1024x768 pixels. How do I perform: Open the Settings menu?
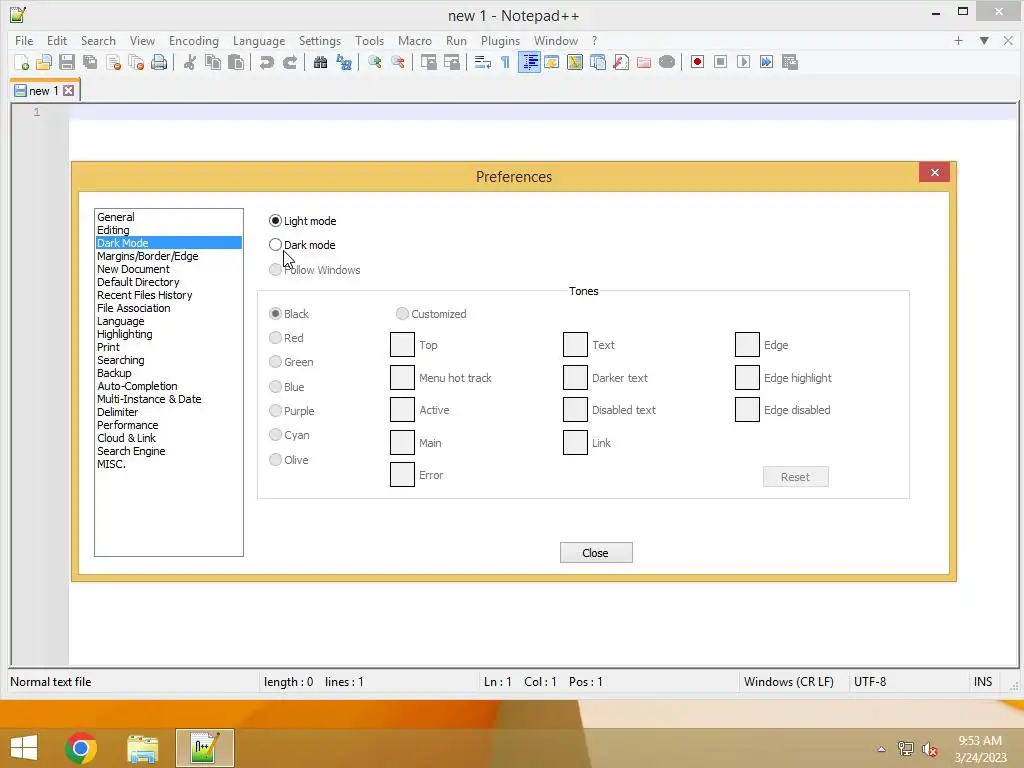click(319, 40)
